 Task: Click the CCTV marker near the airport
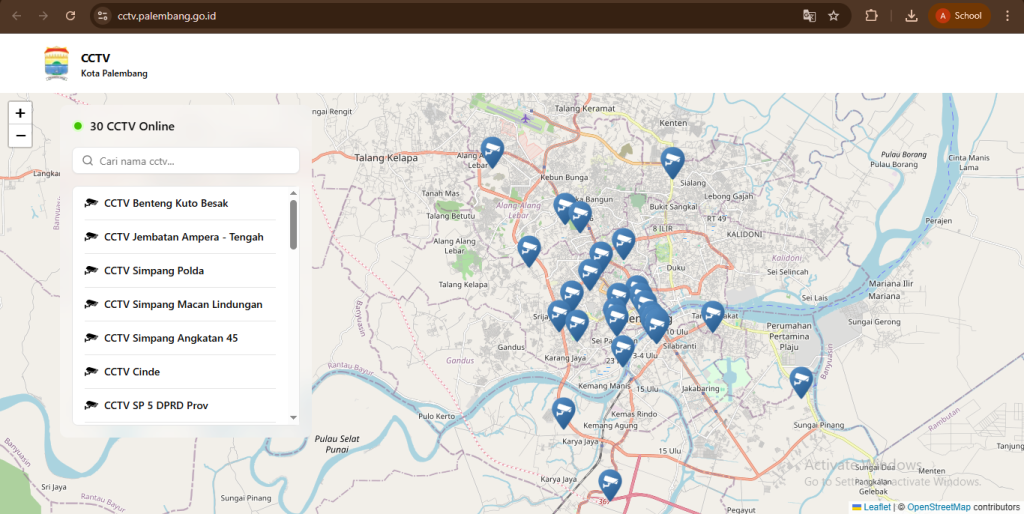491,151
